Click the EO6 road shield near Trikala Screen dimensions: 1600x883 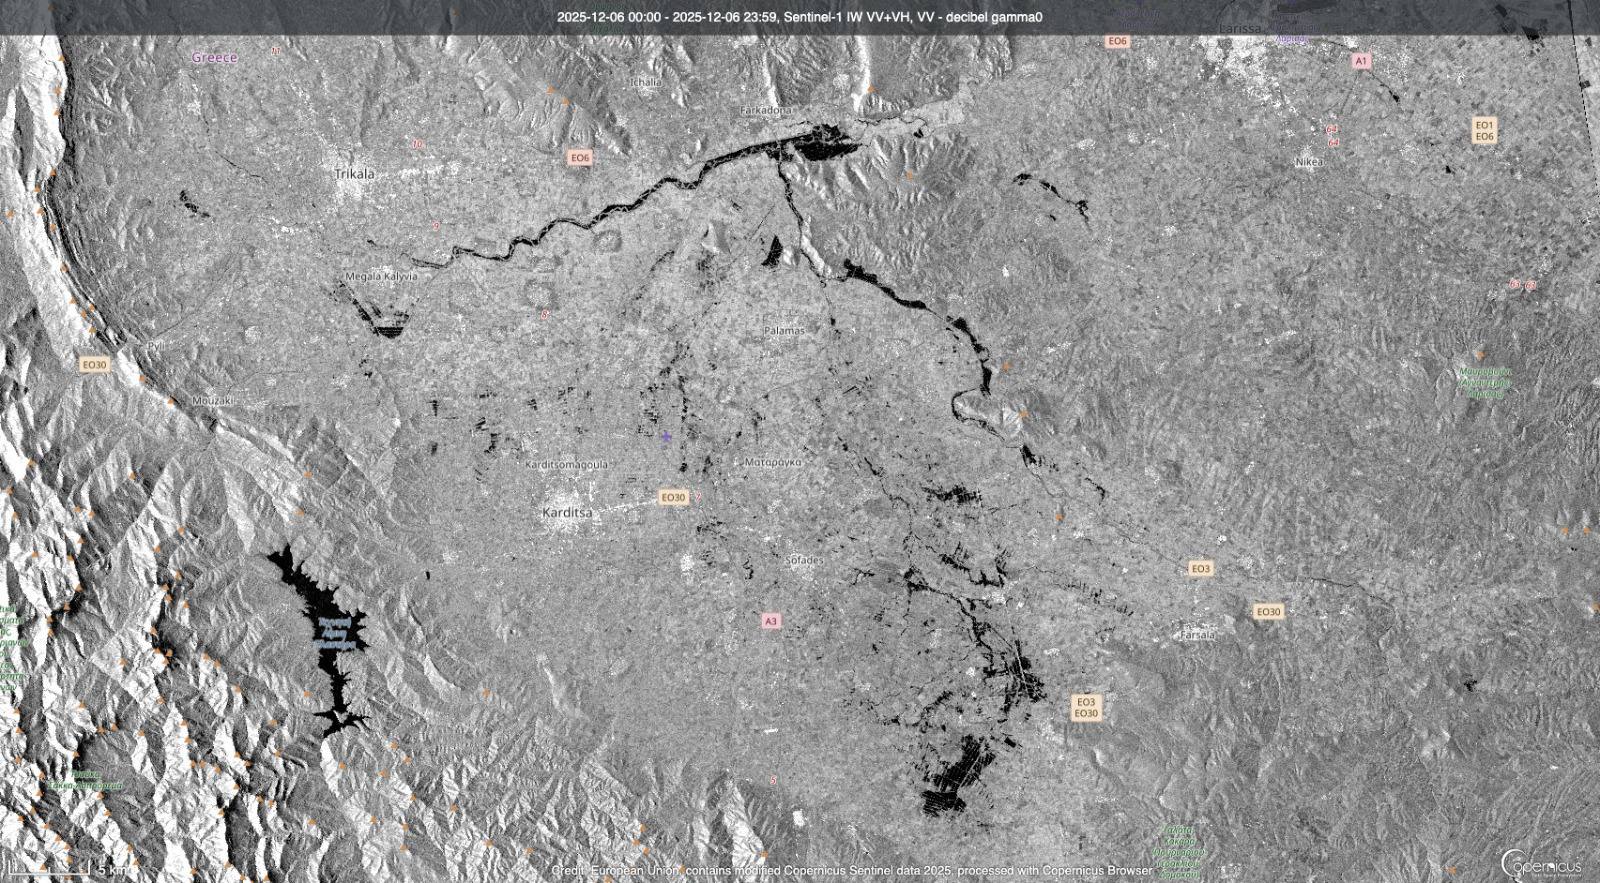[x=580, y=158]
